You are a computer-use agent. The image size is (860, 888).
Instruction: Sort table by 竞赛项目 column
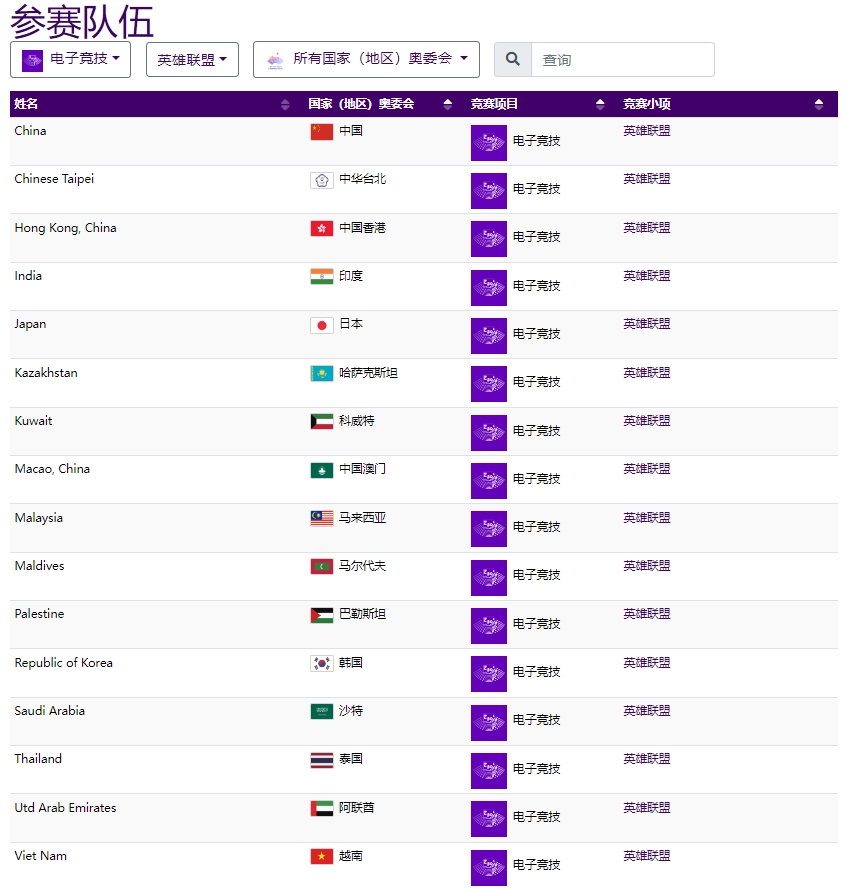pyautogui.click(x=600, y=104)
